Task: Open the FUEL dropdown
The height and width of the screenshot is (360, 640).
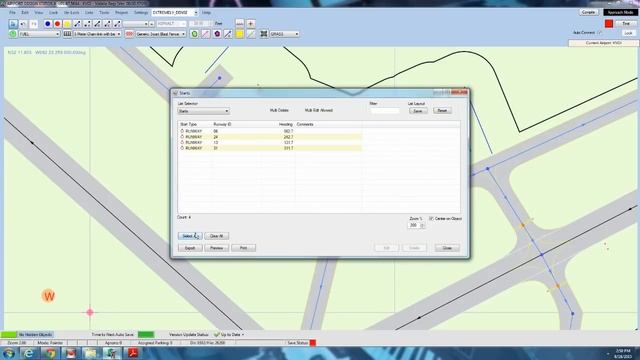Action: click(39, 34)
